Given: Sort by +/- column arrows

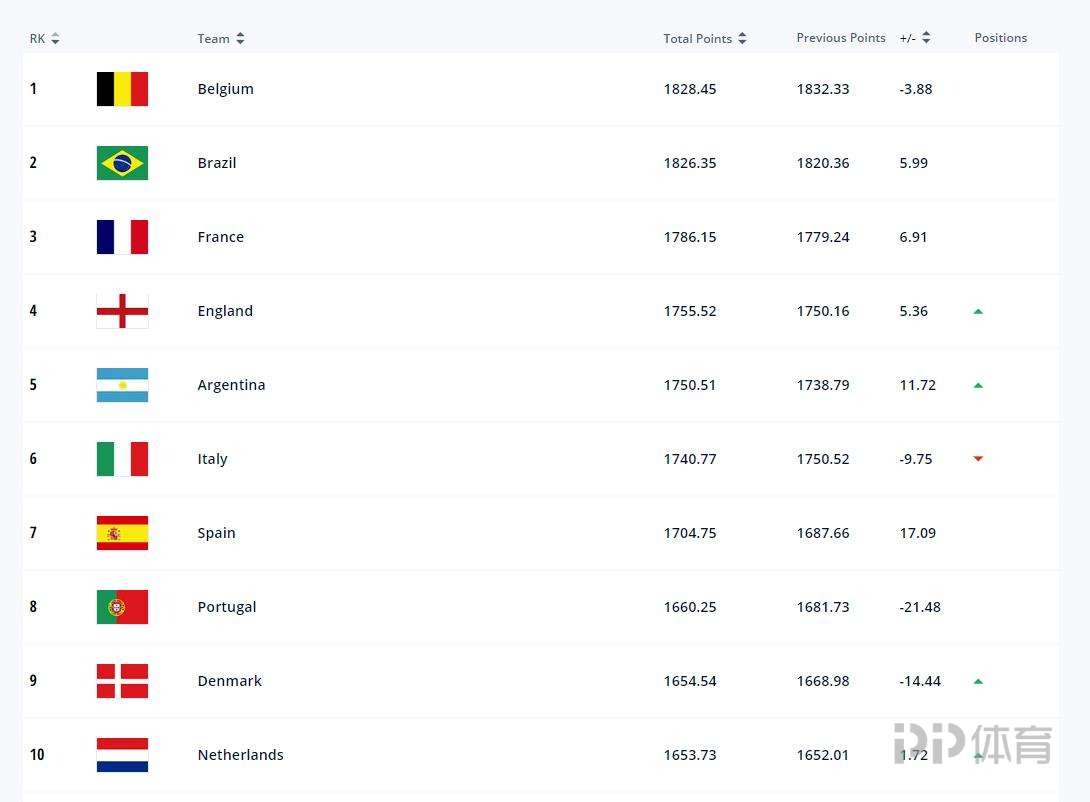Looking at the screenshot, I should tap(926, 38).
